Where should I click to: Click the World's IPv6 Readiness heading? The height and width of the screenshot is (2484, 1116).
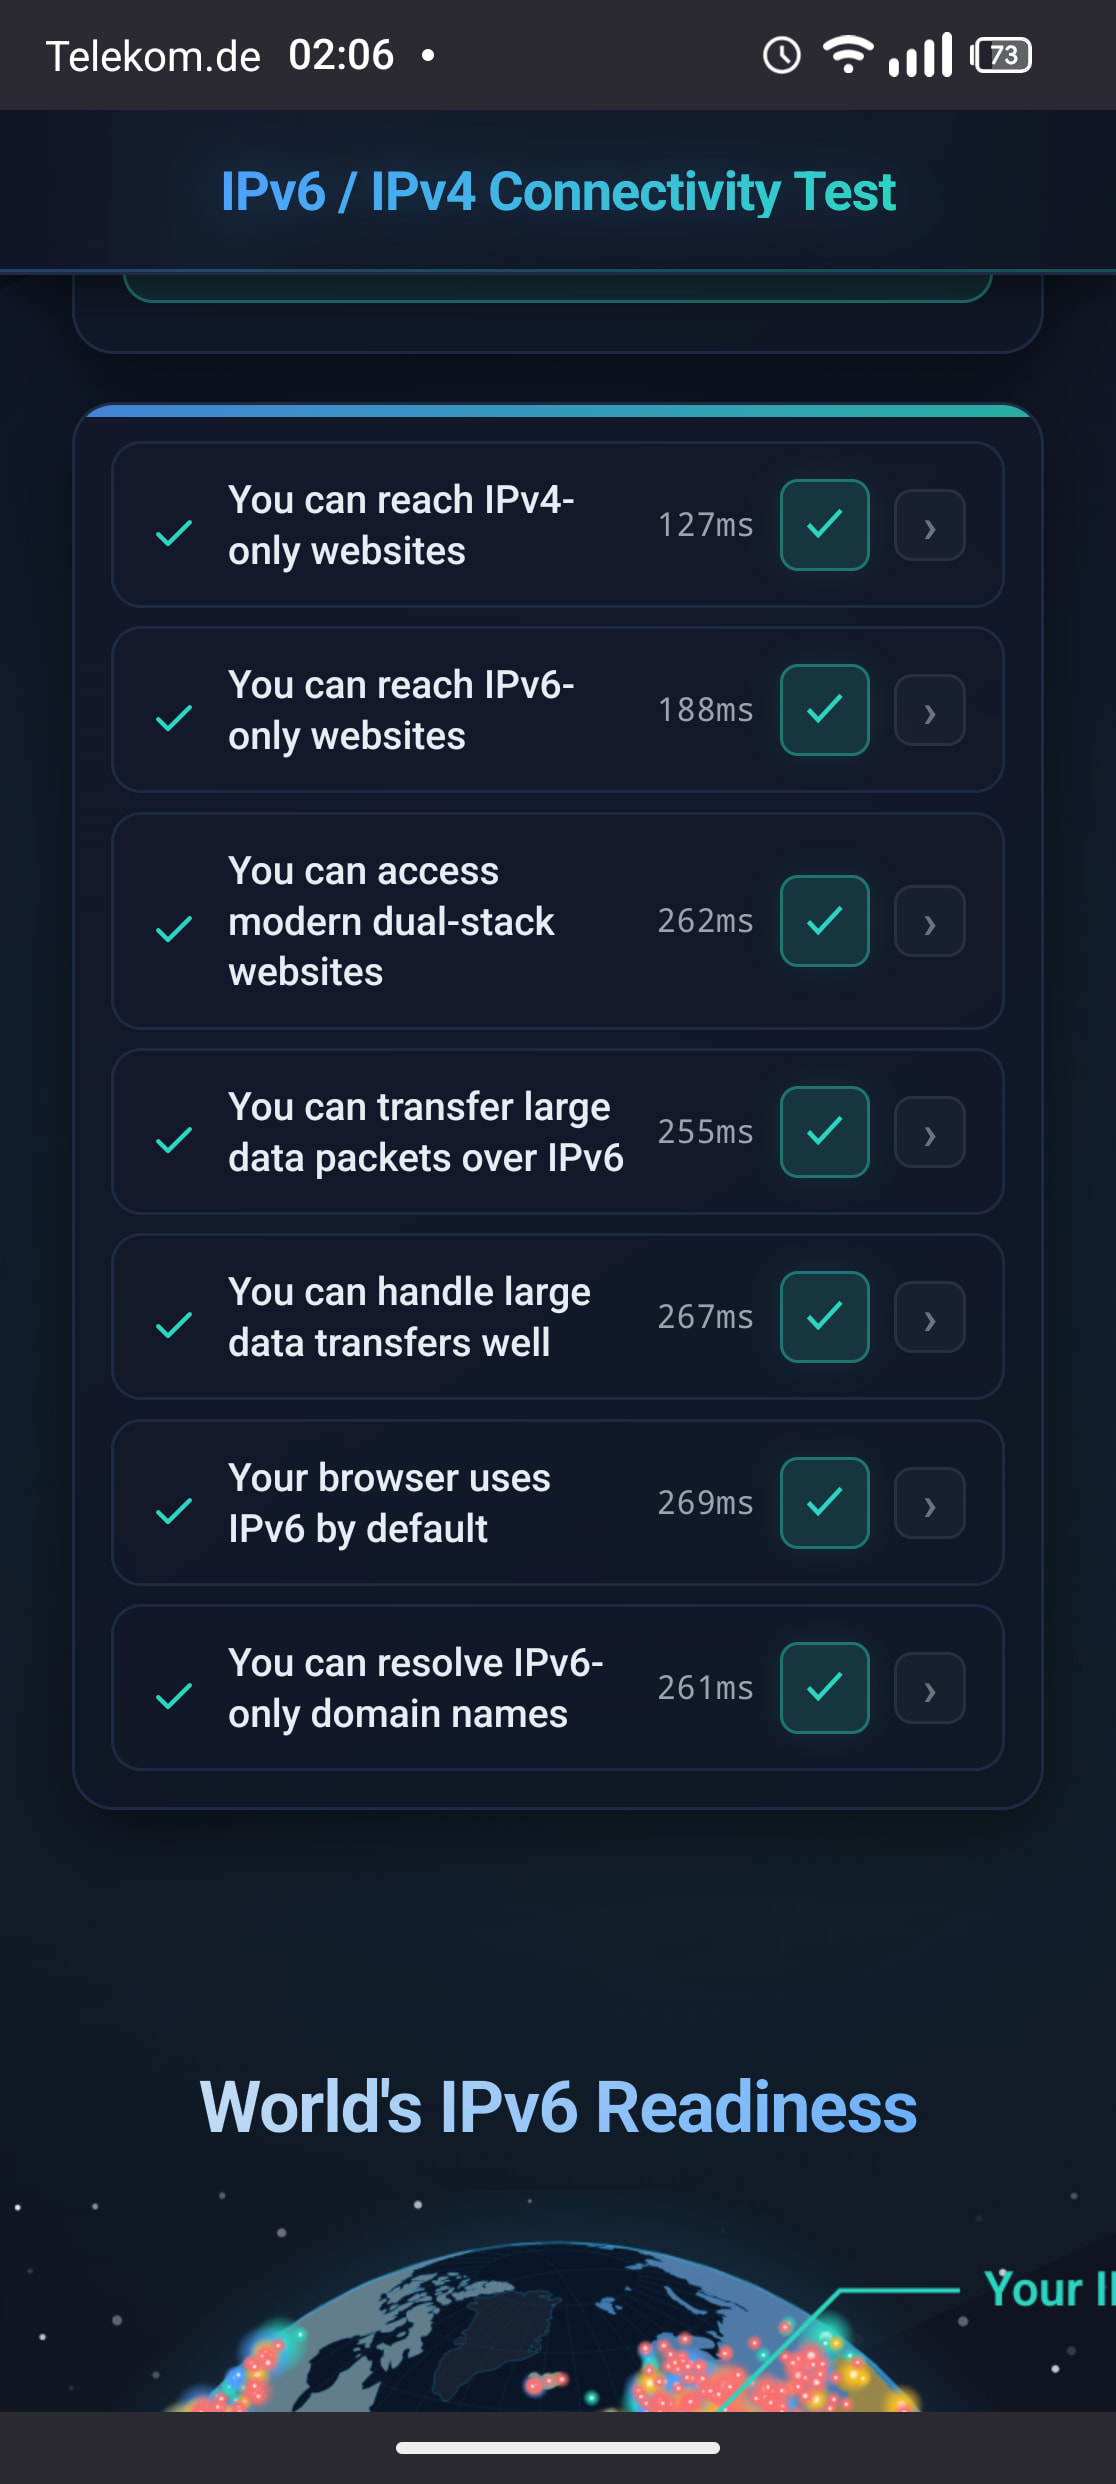point(558,2107)
